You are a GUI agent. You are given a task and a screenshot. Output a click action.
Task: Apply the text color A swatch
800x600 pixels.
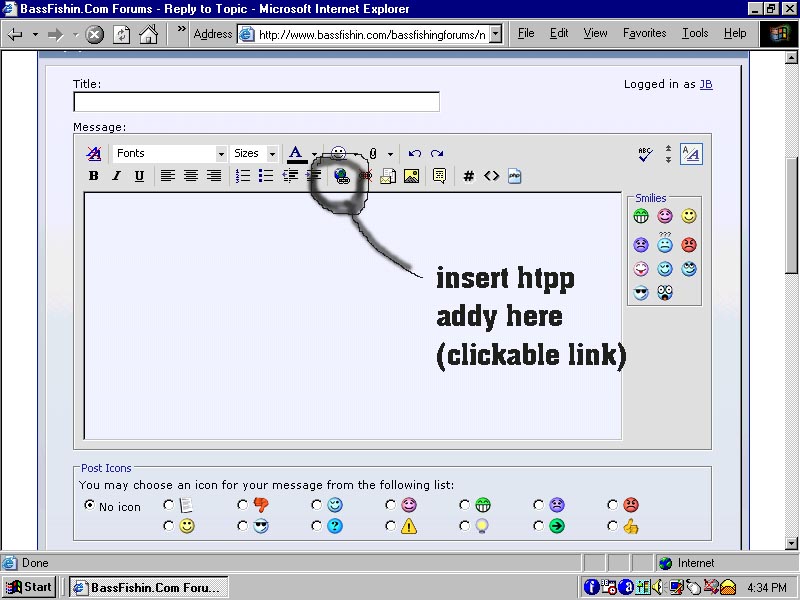pyautogui.click(x=296, y=154)
